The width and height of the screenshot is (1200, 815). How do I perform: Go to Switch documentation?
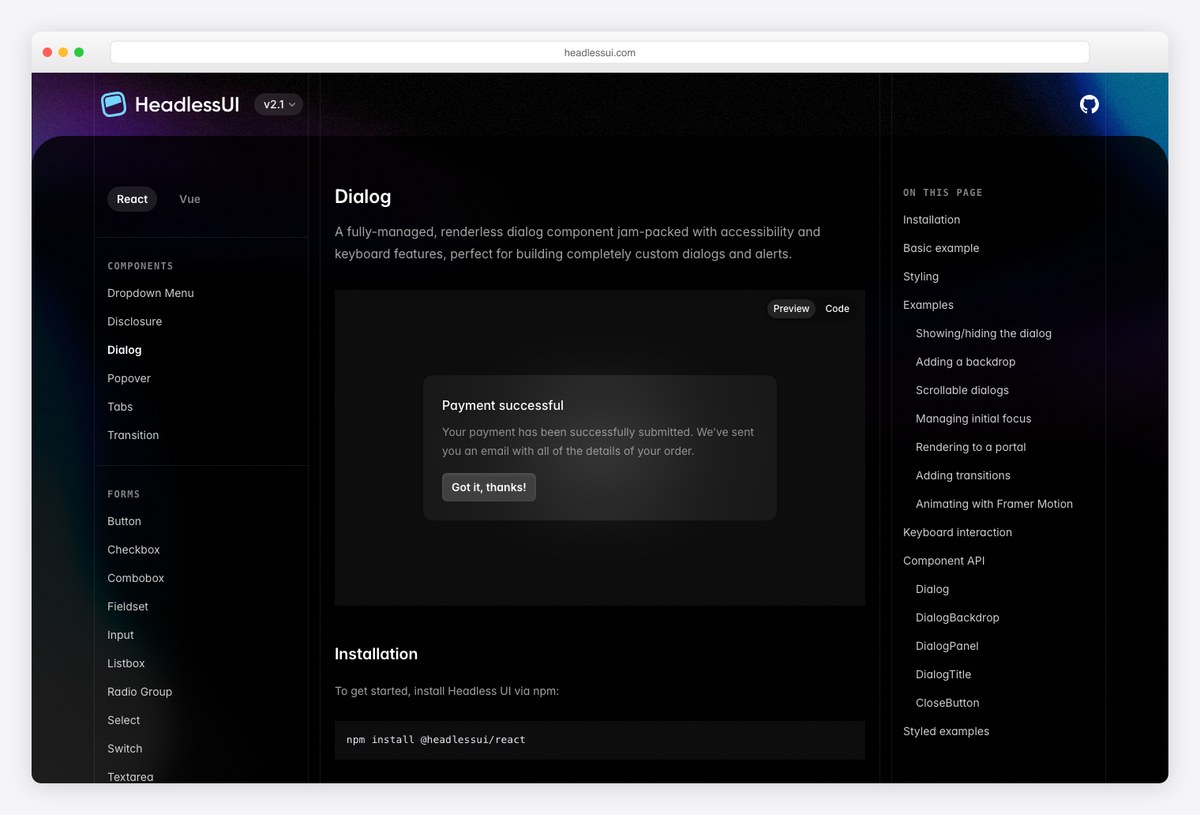coord(125,749)
